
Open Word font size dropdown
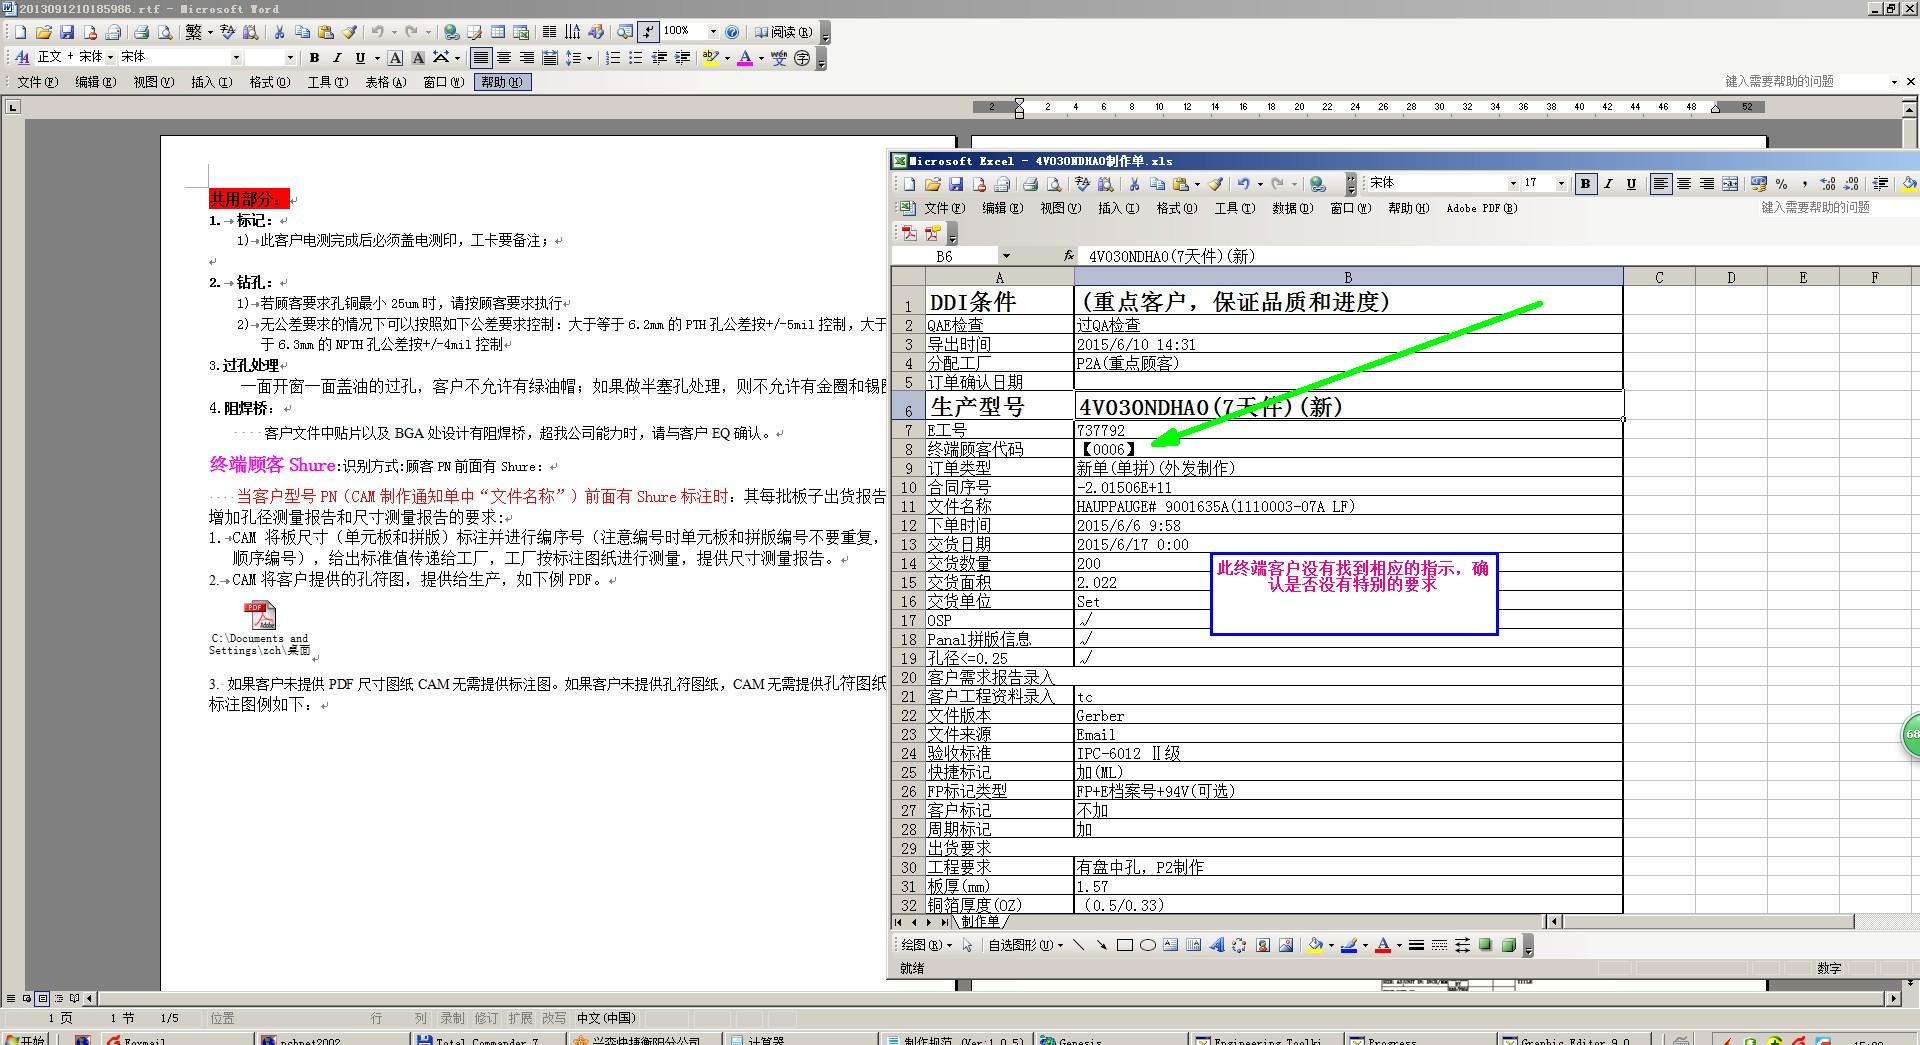click(x=290, y=58)
